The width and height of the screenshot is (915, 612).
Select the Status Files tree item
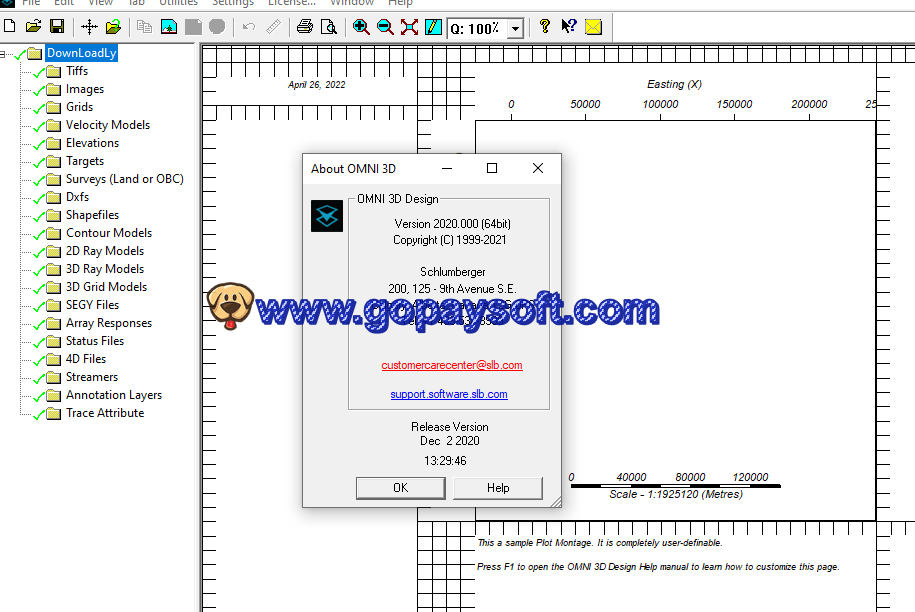tap(95, 341)
